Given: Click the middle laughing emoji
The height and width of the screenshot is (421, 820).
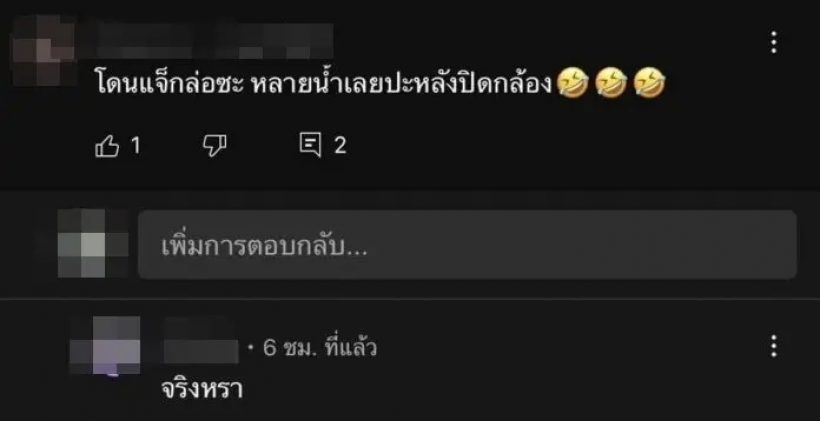Looking at the screenshot, I should pos(611,85).
